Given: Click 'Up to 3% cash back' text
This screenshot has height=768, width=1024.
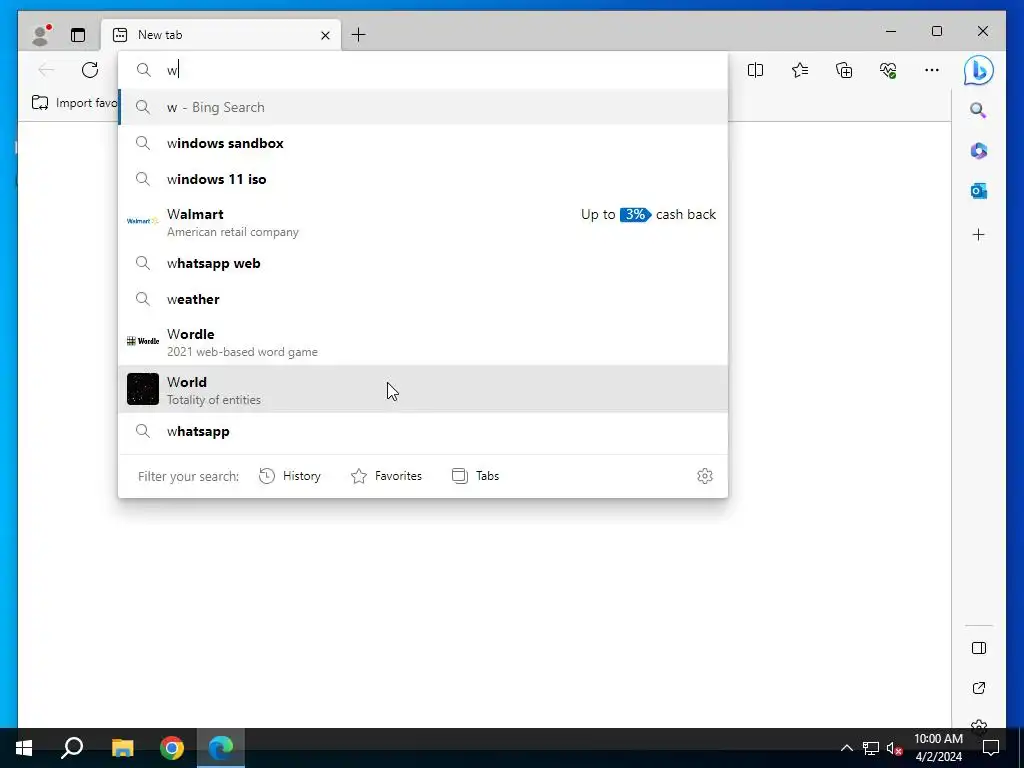Looking at the screenshot, I should tap(648, 214).
